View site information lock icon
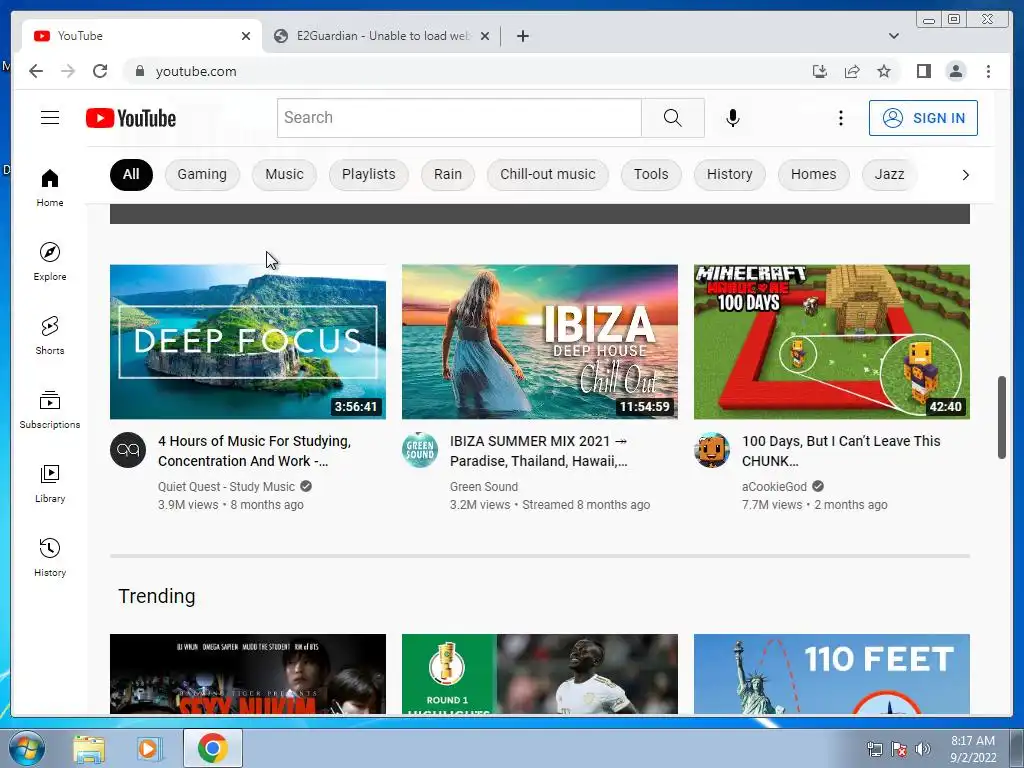 139,71
